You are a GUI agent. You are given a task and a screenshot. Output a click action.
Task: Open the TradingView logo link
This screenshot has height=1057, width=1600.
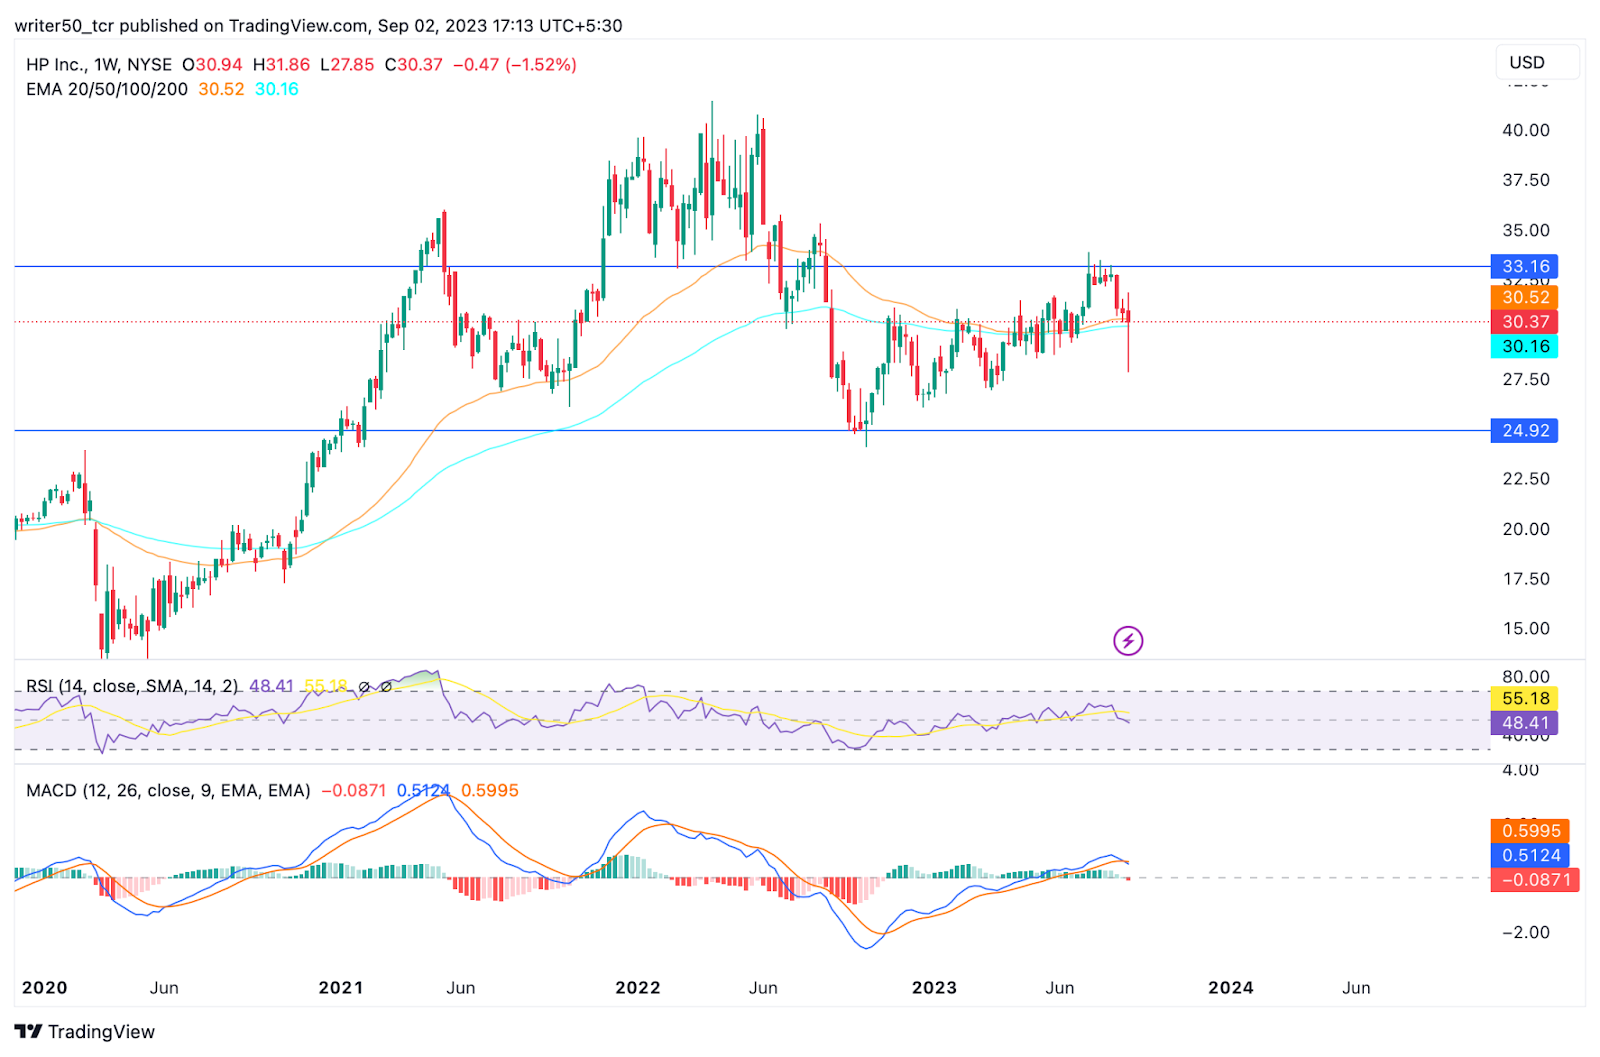[85, 1031]
